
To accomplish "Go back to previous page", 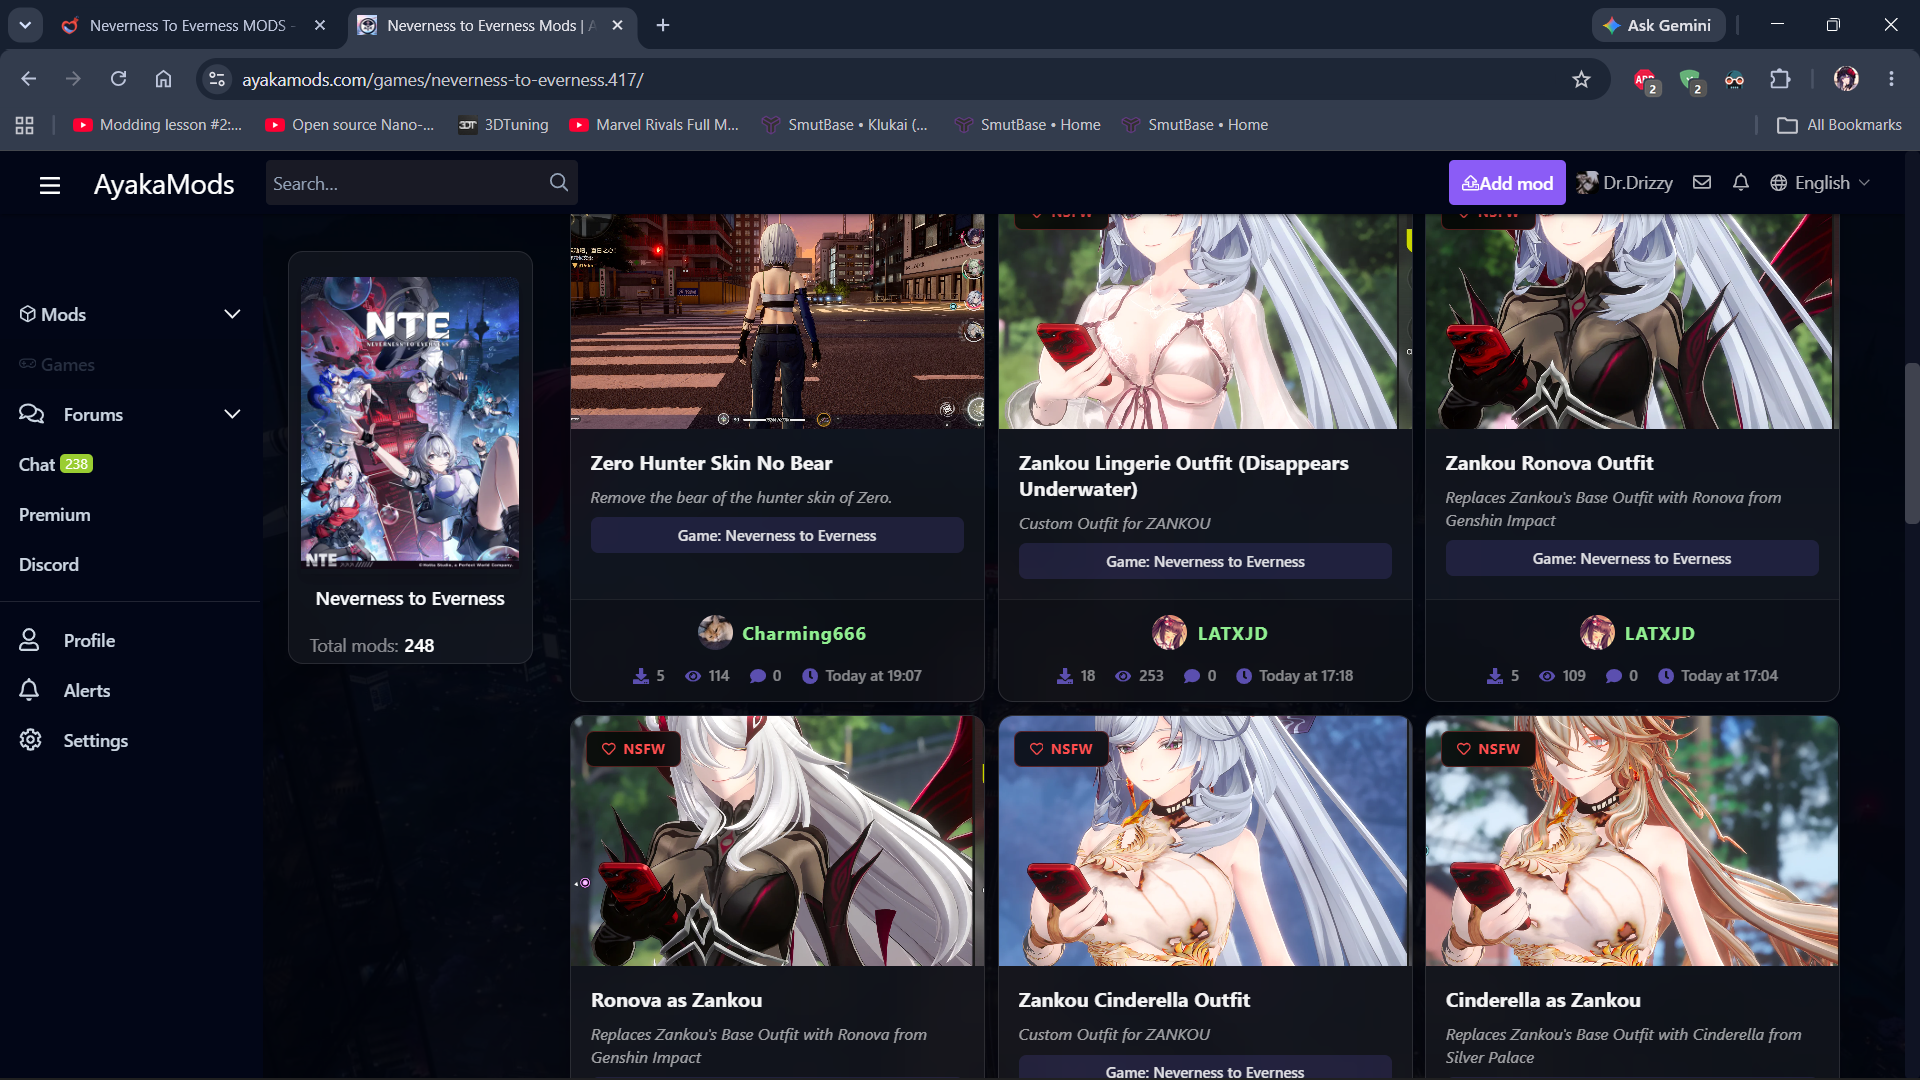I will 28,79.
